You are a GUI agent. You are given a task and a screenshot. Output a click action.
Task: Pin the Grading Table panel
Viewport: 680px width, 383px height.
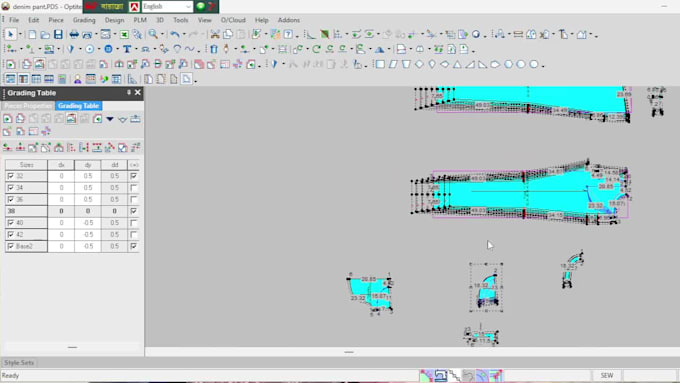pyautogui.click(x=129, y=92)
